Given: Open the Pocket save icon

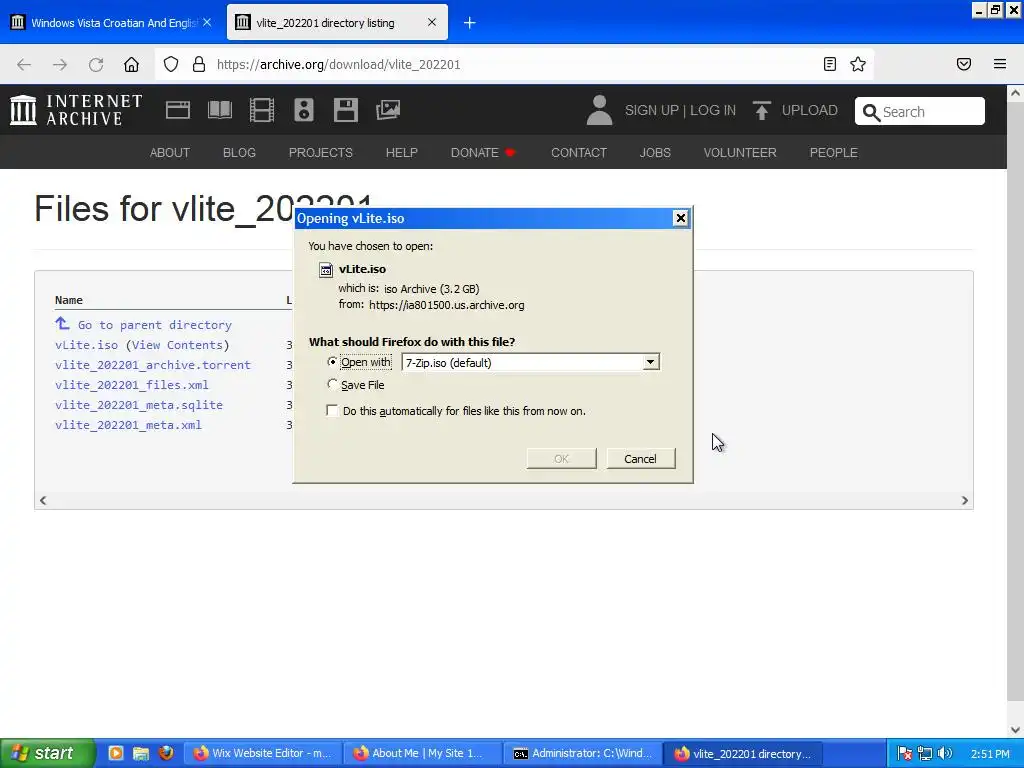Looking at the screenshot, I should click(964, 64).
